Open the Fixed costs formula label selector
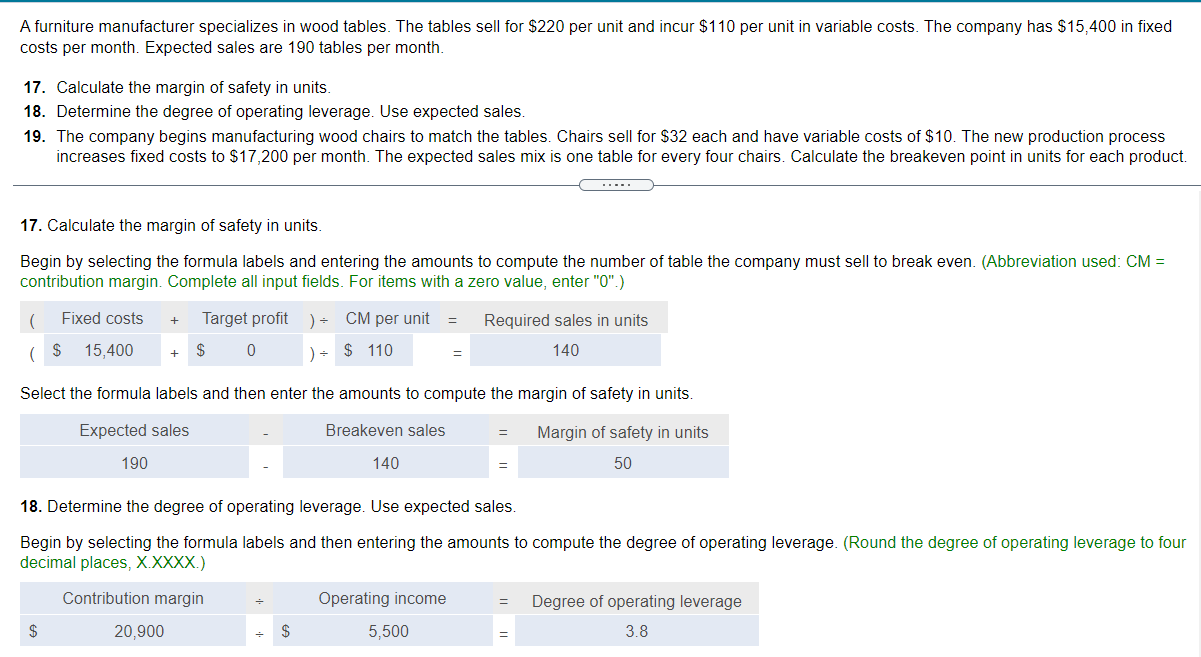The image size is (1201, 657). [101, 318]
